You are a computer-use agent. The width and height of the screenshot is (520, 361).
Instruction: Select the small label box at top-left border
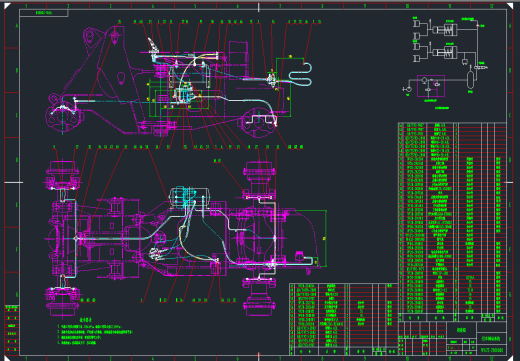(x=44, y=13)
